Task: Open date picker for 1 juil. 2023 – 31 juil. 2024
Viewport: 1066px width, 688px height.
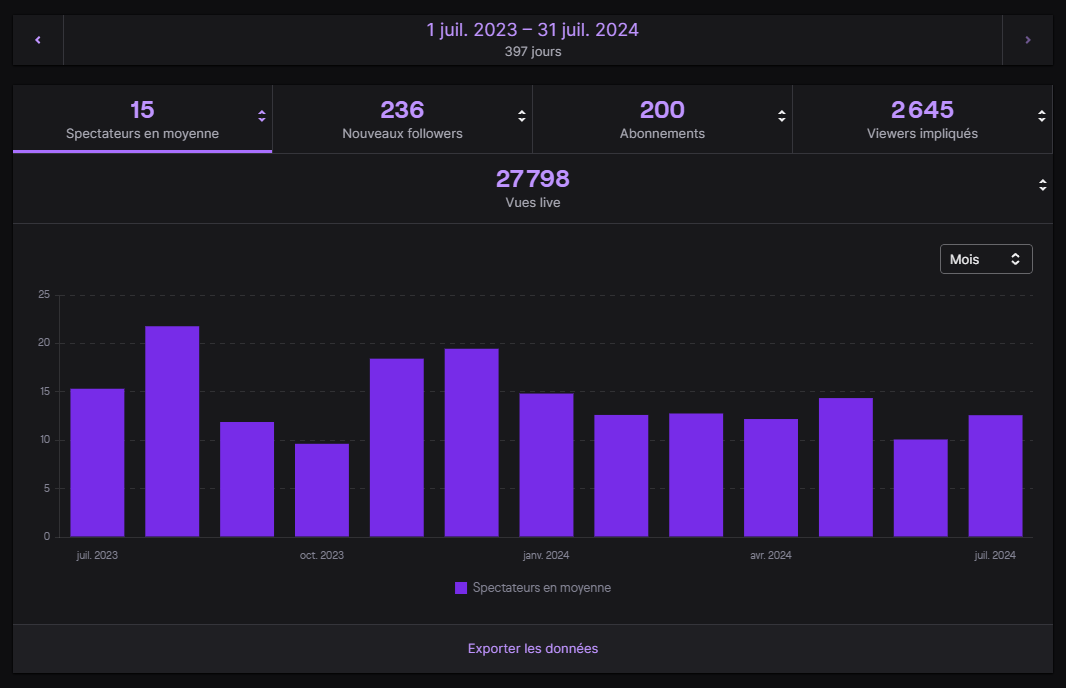Action: point(532,40)
